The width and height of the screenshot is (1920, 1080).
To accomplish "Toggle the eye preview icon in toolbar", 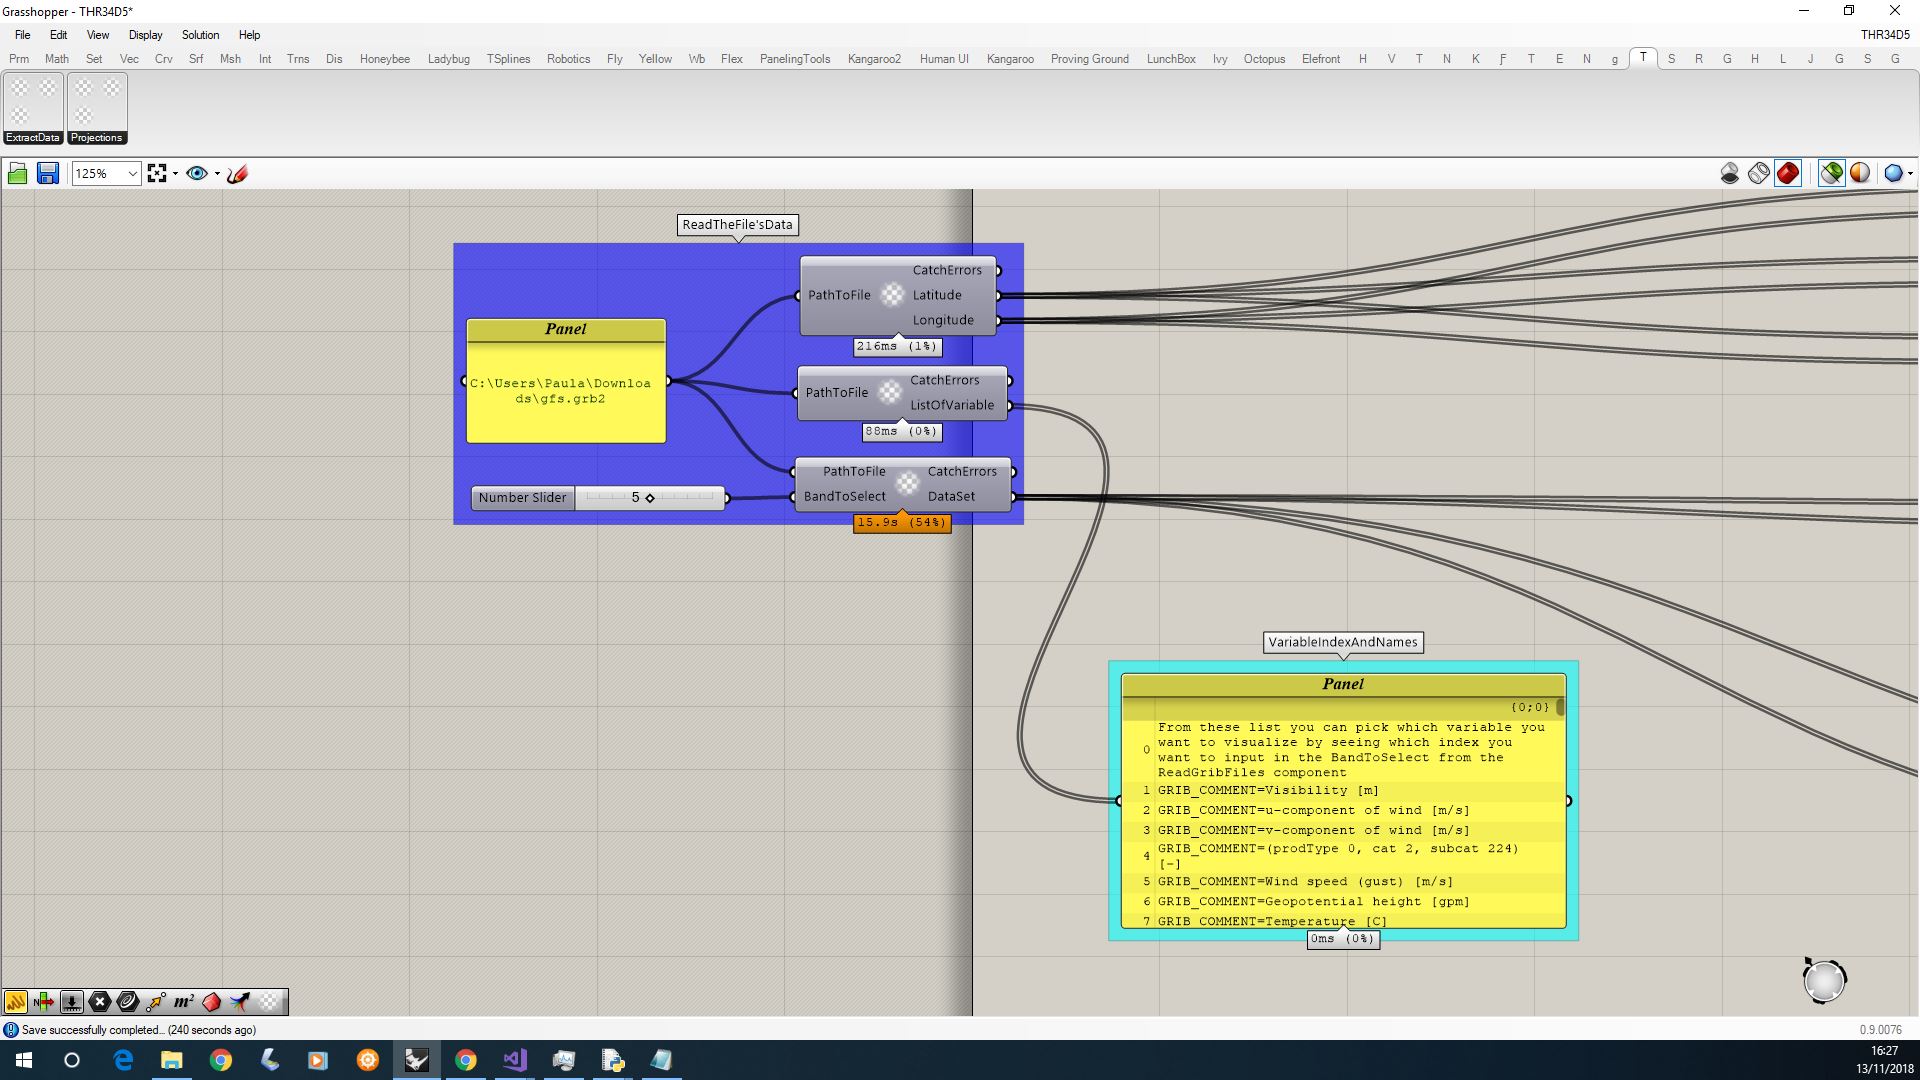I will pyautogui.click(x=196, y=173).
